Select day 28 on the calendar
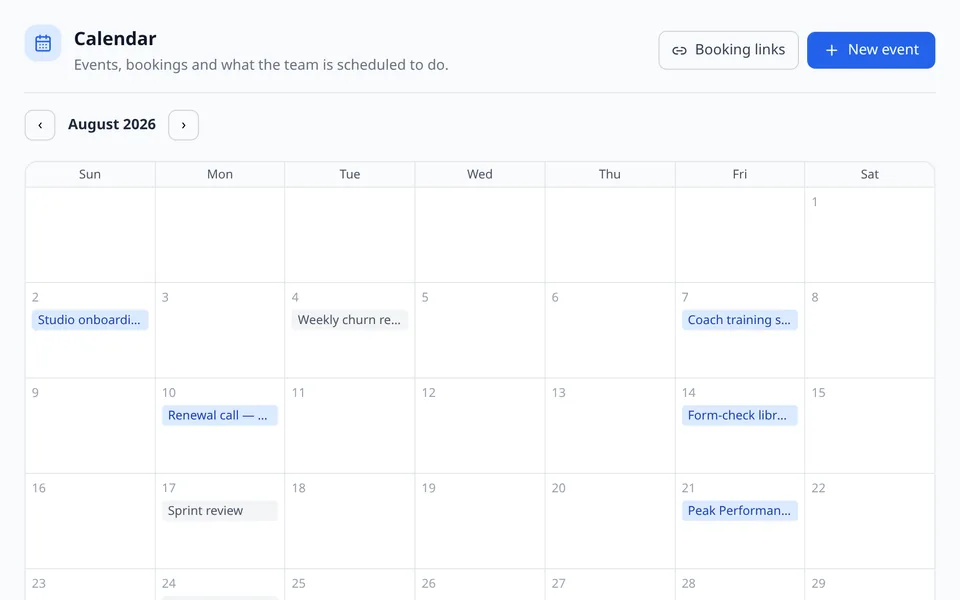 740,585
